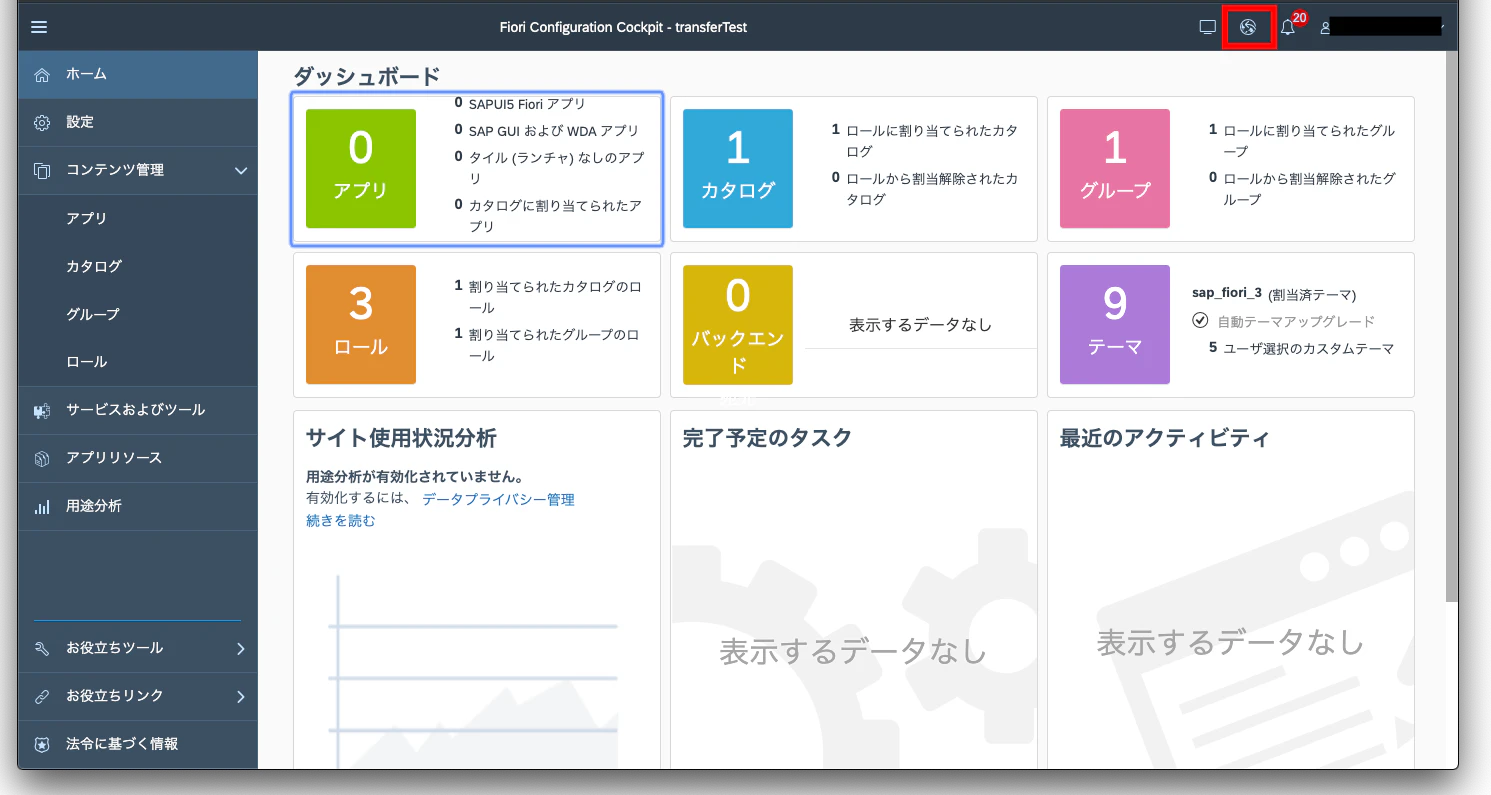Open the purple テーマ tile
1491x795 pixels.
coord(1115,324)
